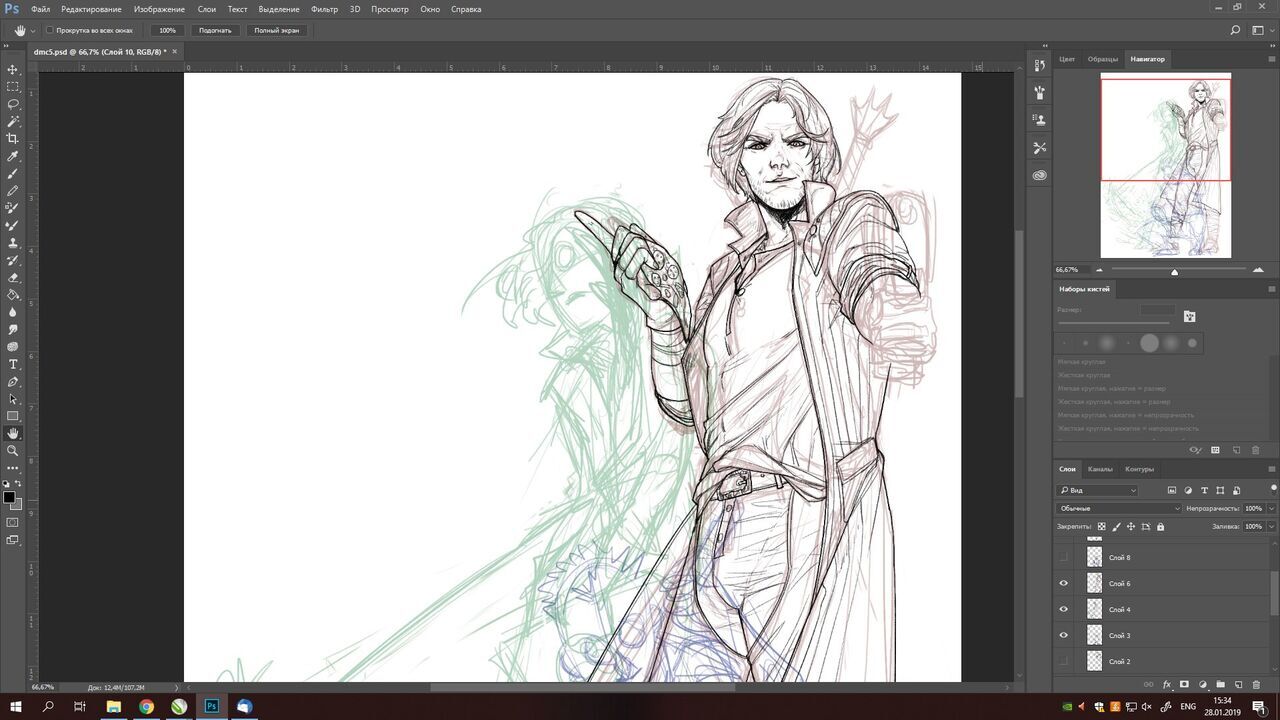Open the blend mode 'Обычные' dropdown
1280x720 pixels.
[1119, 508]
